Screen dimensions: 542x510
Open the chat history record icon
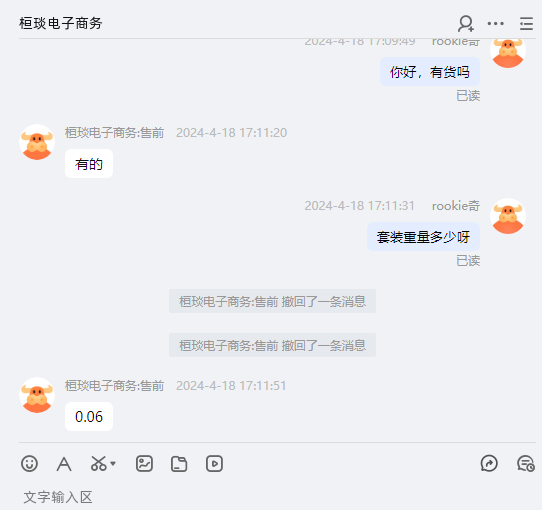[x=526, y=464]
